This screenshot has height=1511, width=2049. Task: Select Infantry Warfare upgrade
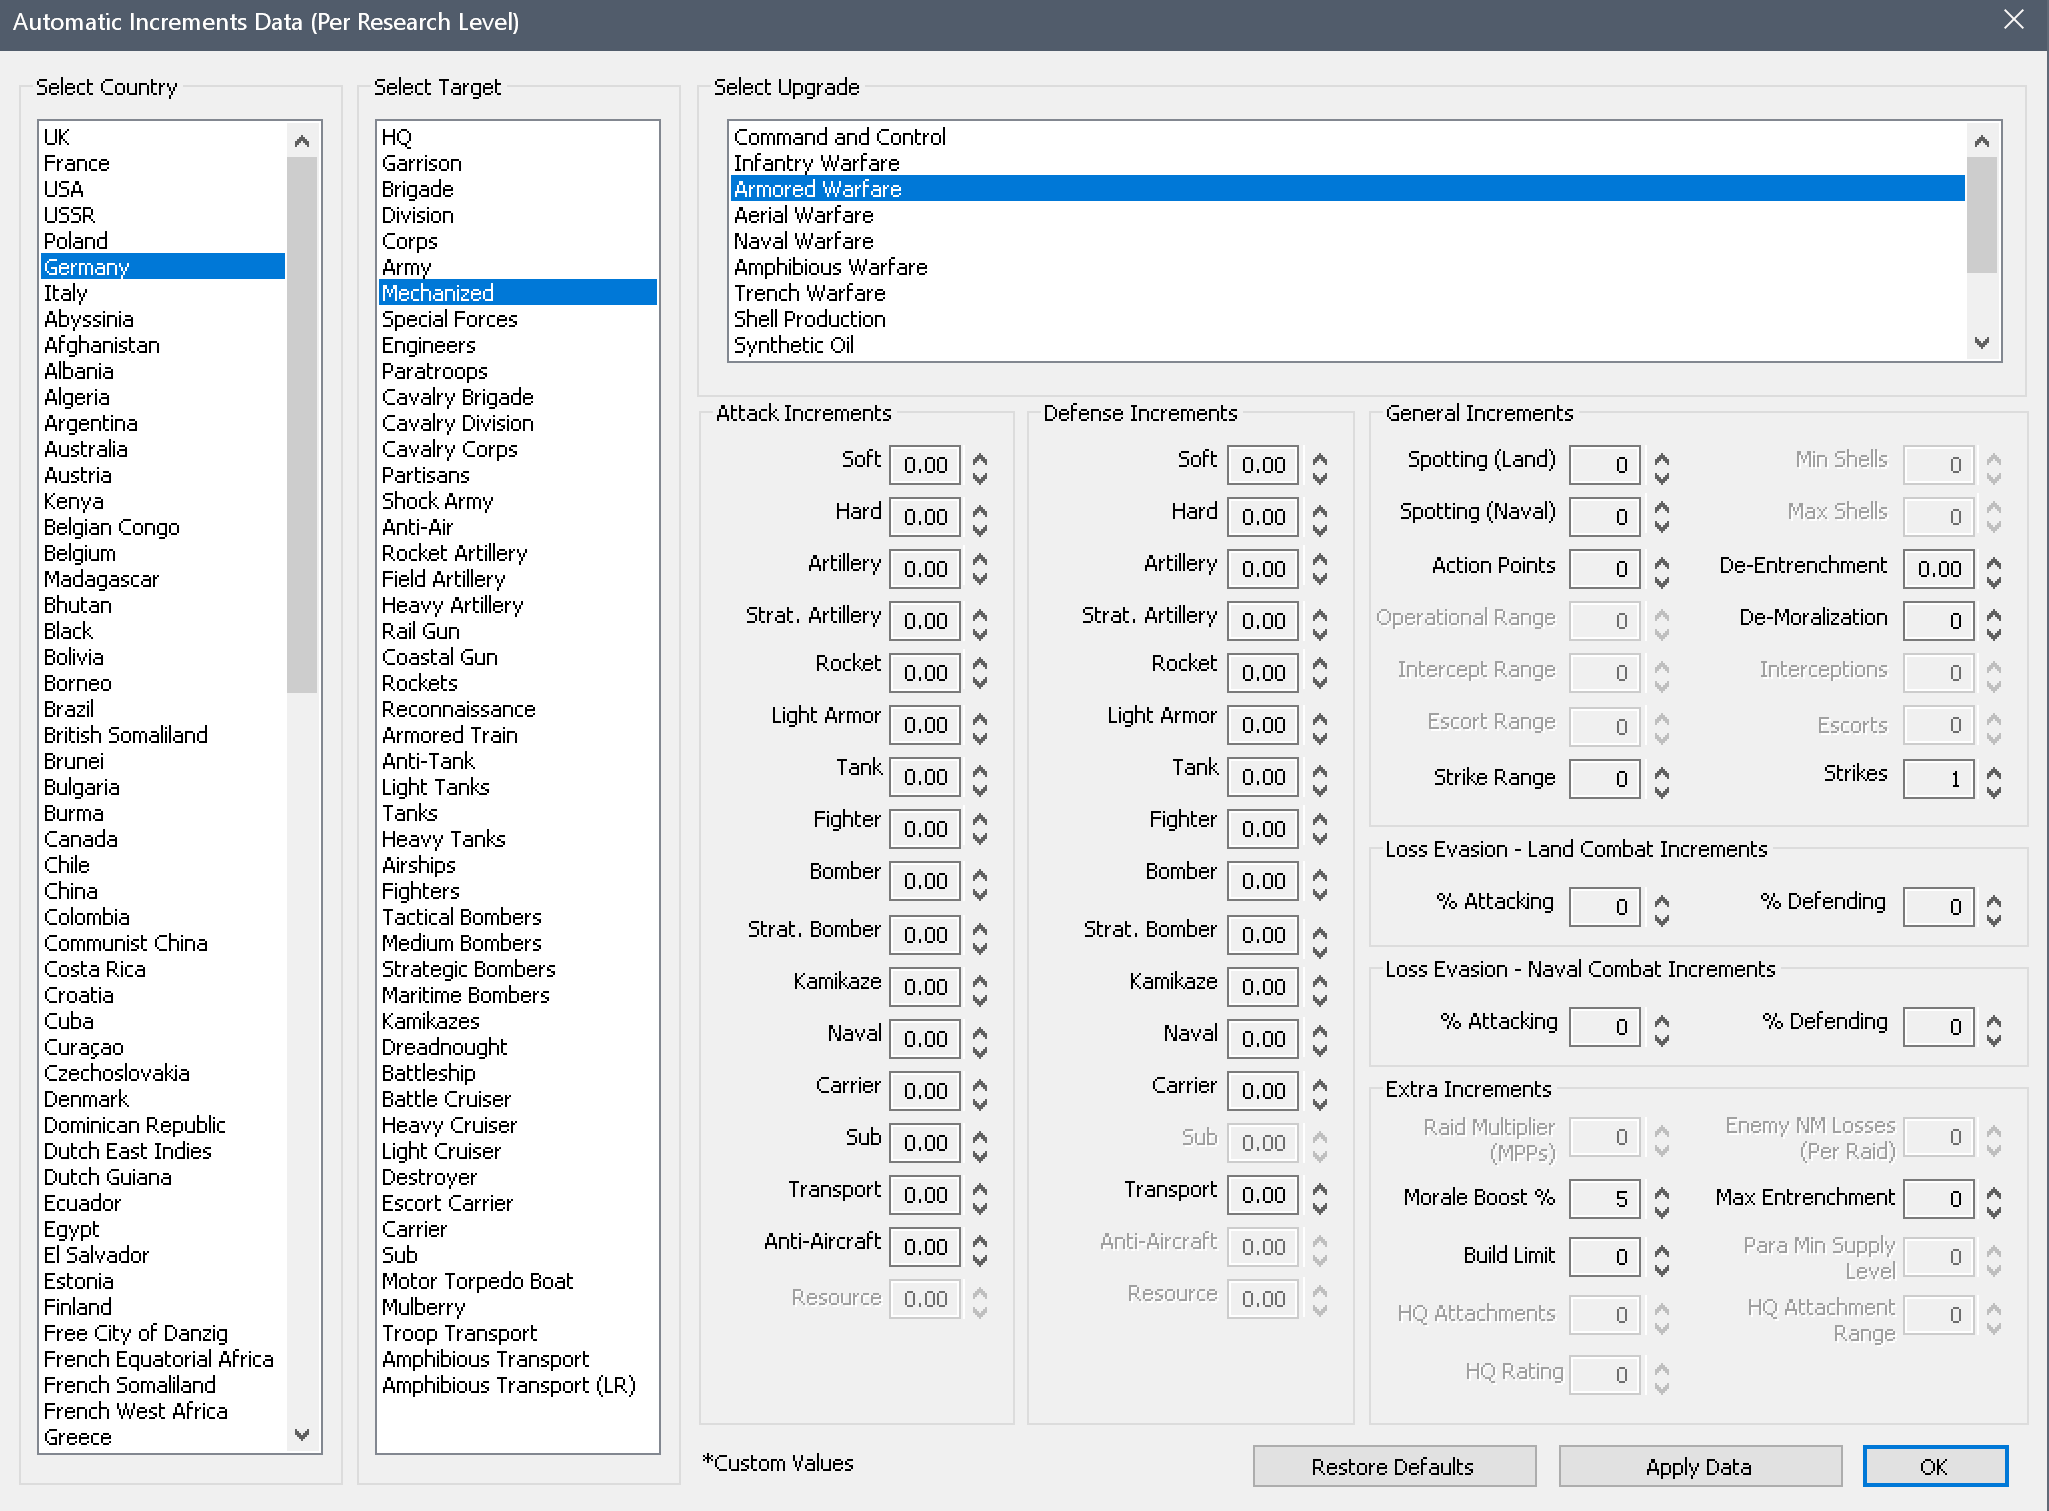pos(816,163)
